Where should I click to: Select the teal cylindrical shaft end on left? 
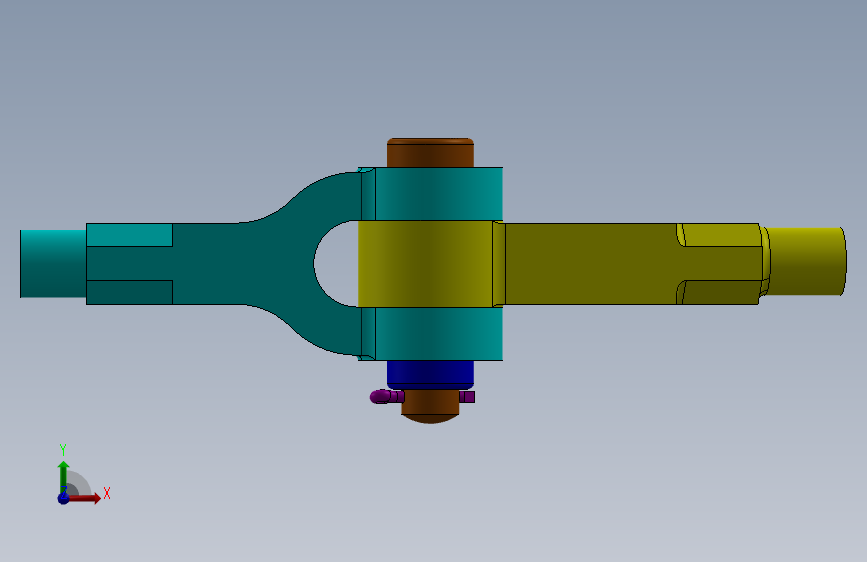pyautogui.click(x=53, y=264)
